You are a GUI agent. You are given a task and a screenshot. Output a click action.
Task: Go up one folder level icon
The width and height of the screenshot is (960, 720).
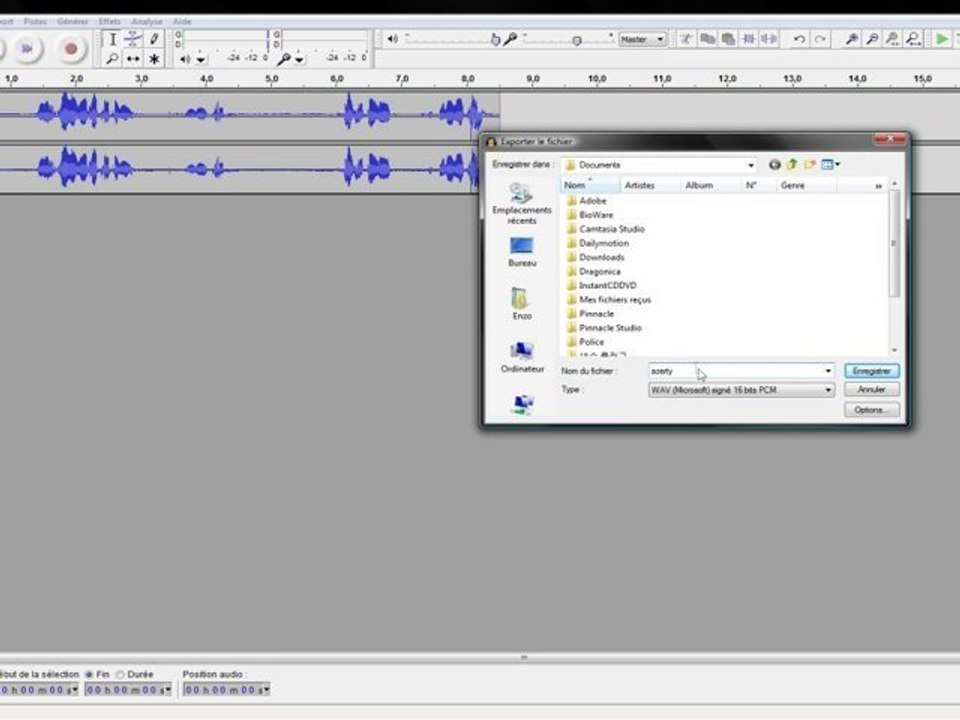(x=792, y=164)
